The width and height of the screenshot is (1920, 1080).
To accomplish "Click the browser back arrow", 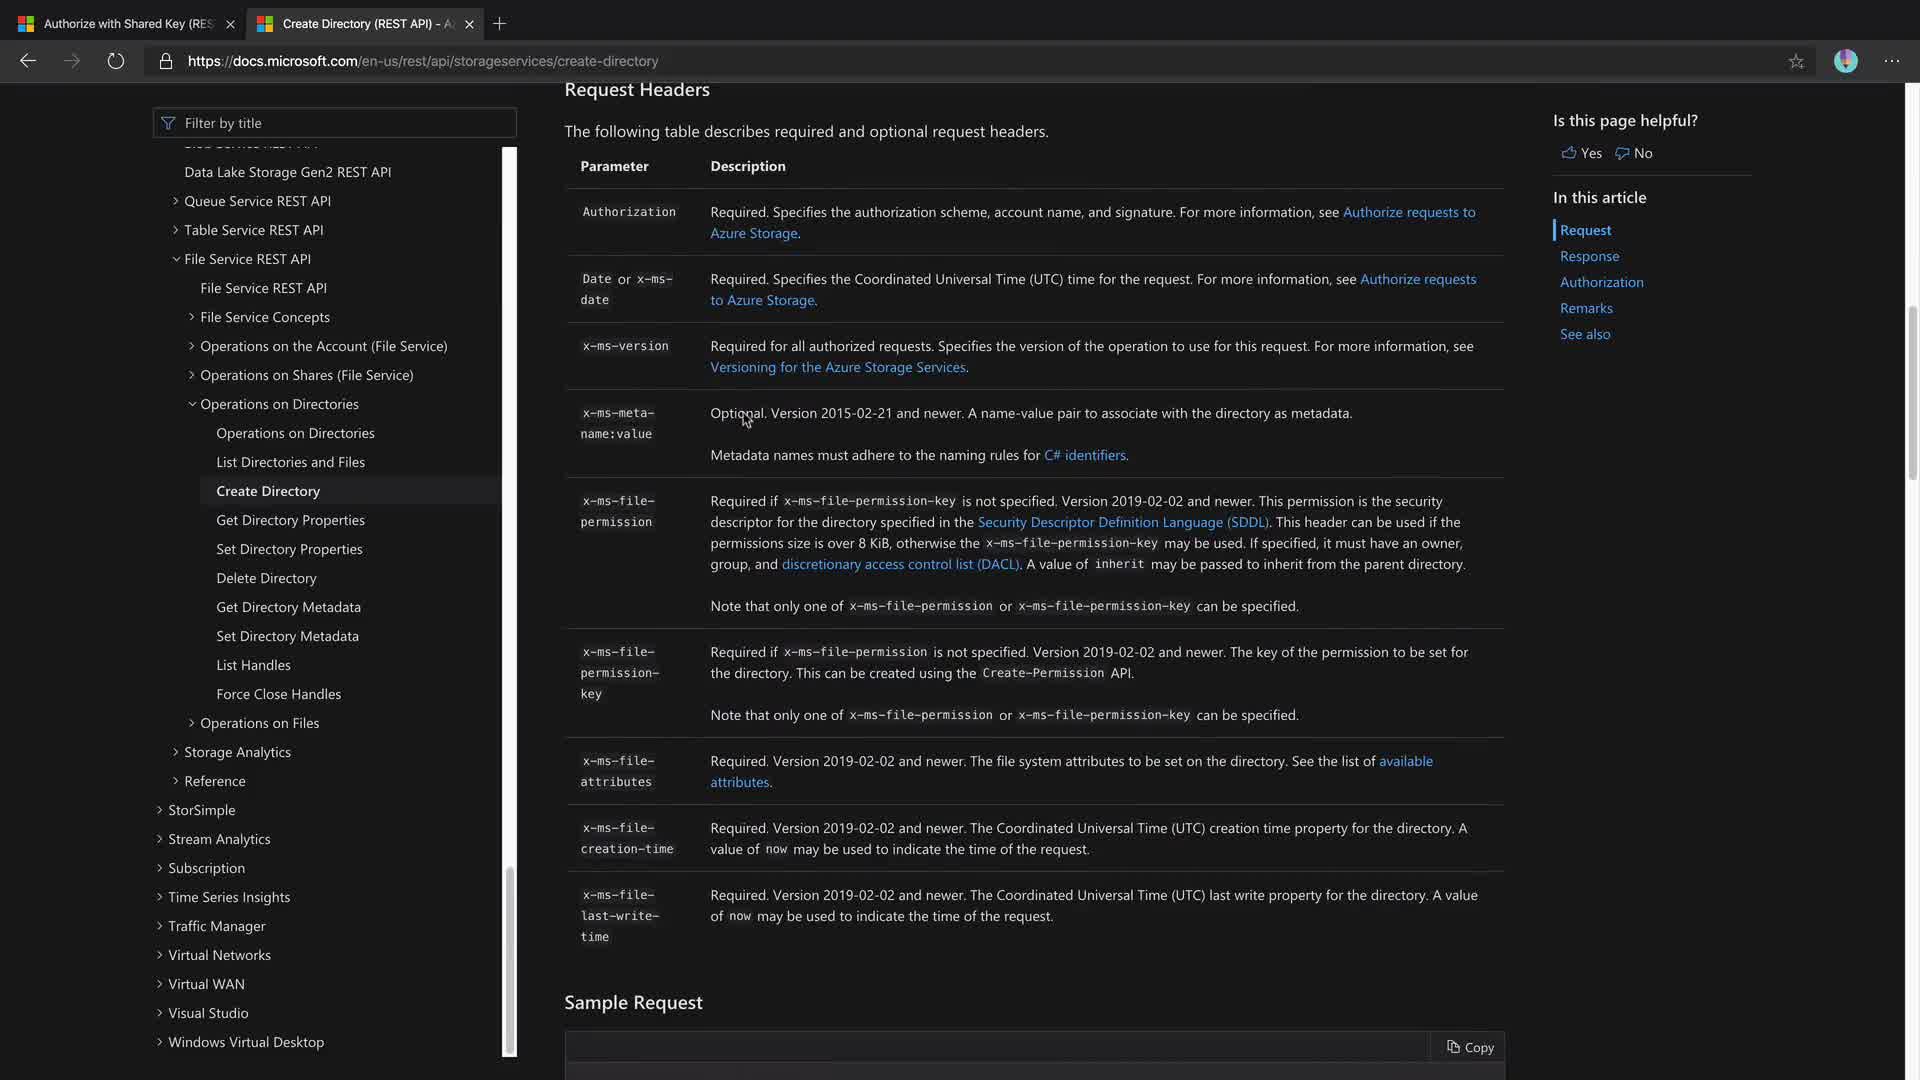I will point(28,61).
